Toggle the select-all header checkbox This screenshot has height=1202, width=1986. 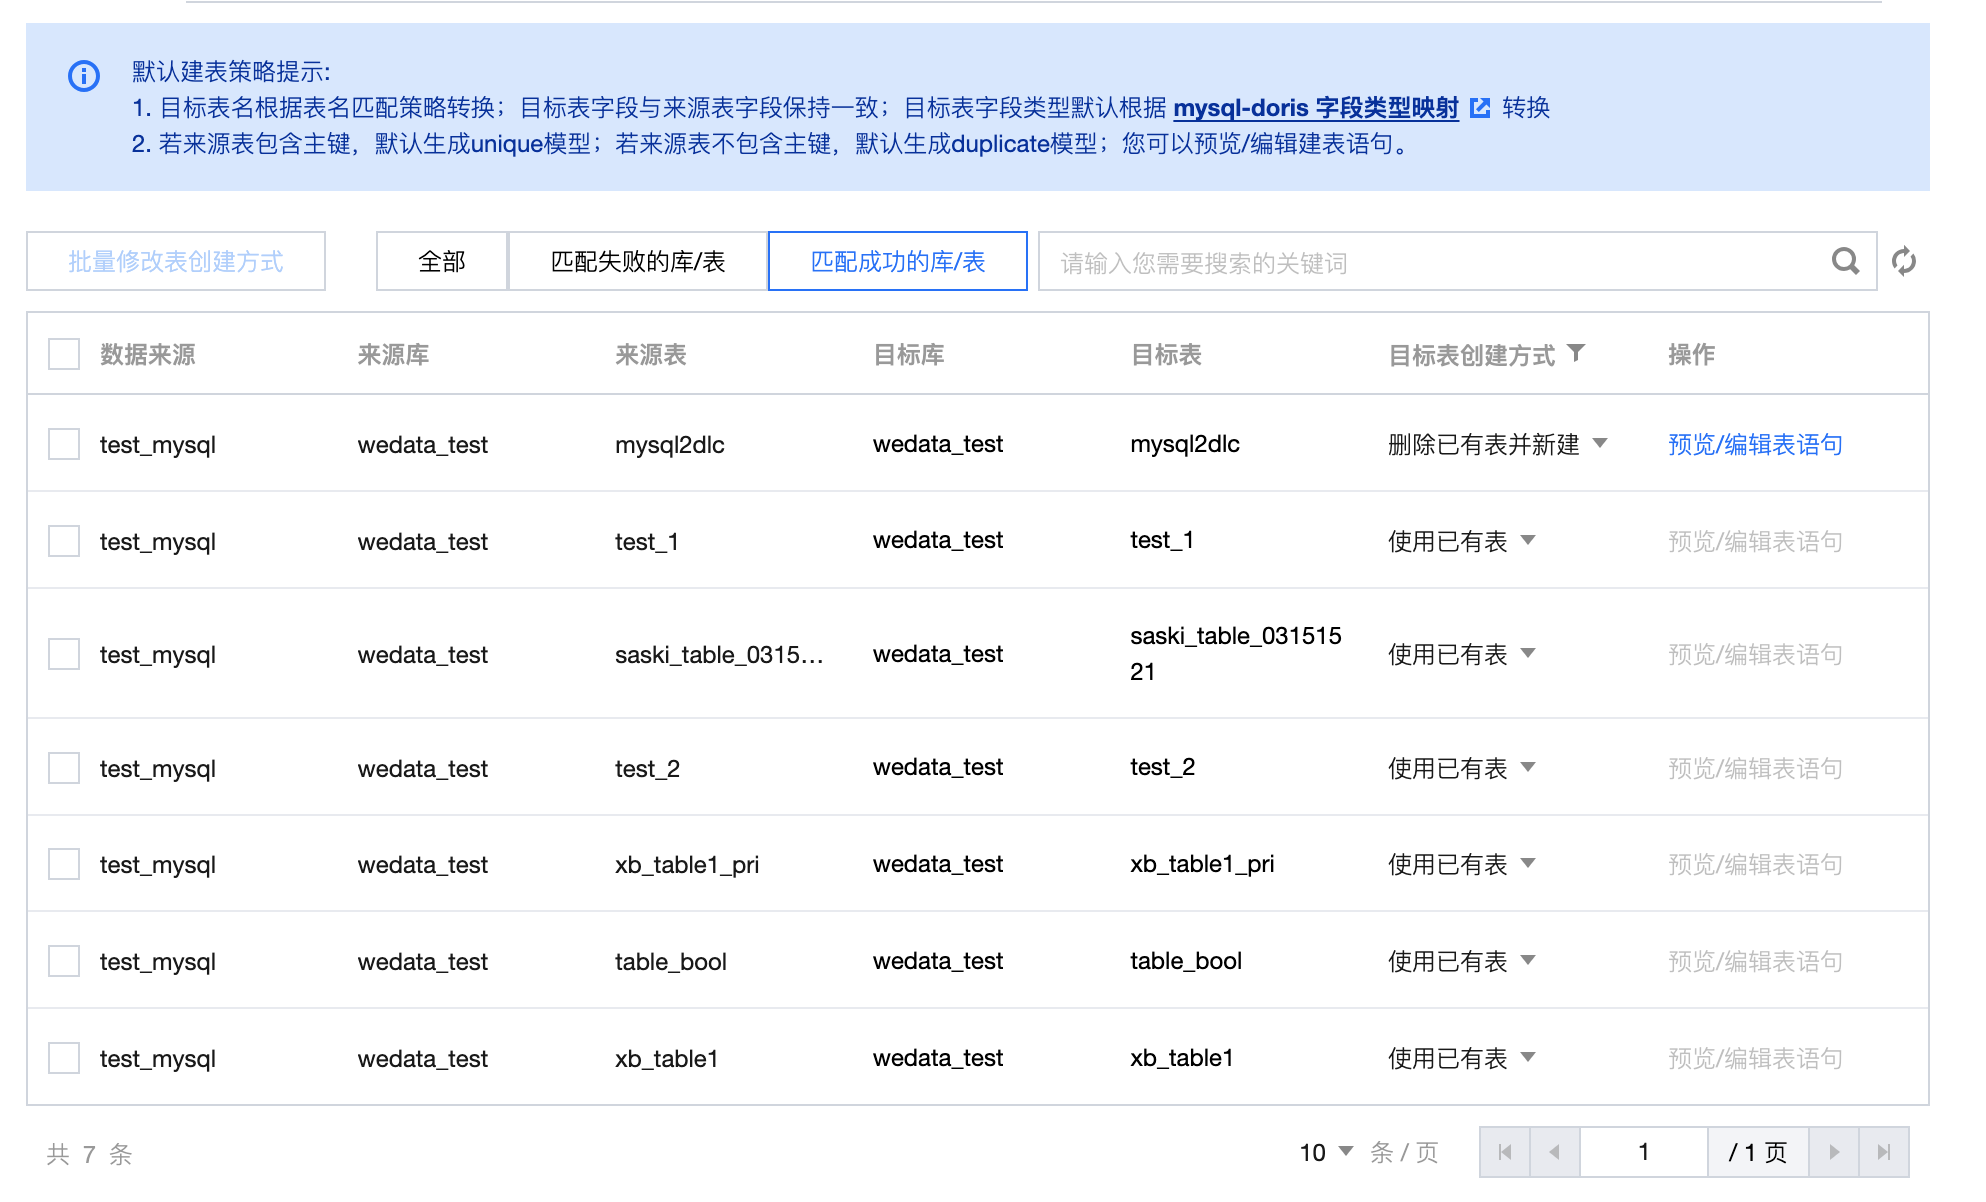tap(64, 354)
